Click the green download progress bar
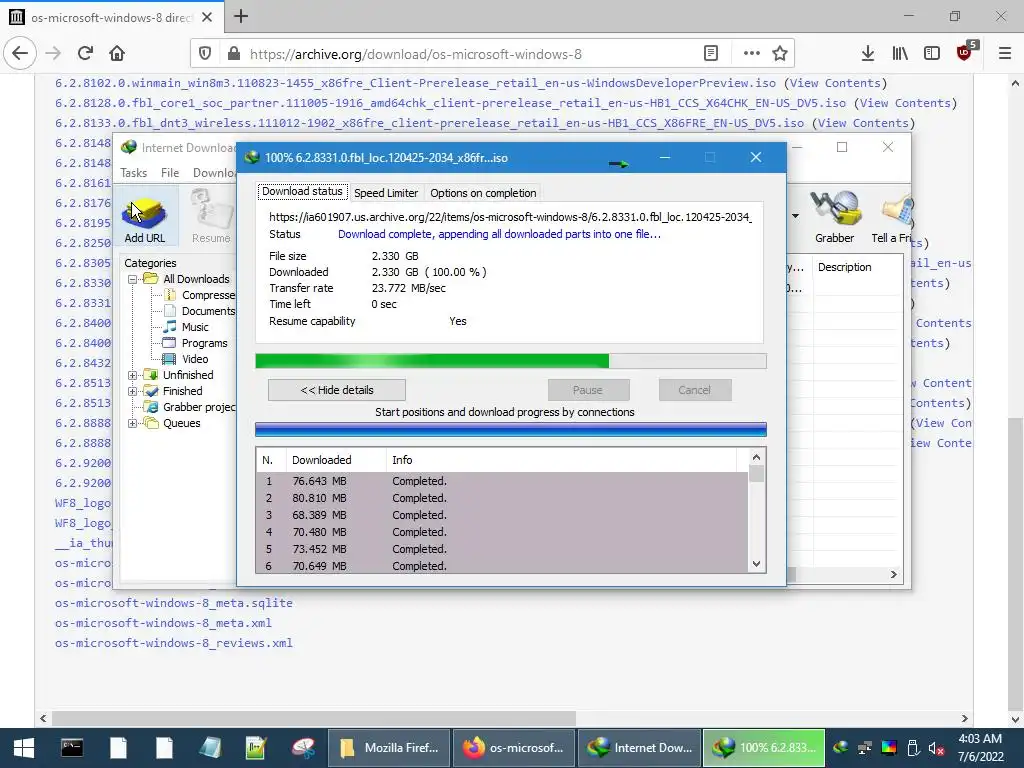 pos(511,361)
